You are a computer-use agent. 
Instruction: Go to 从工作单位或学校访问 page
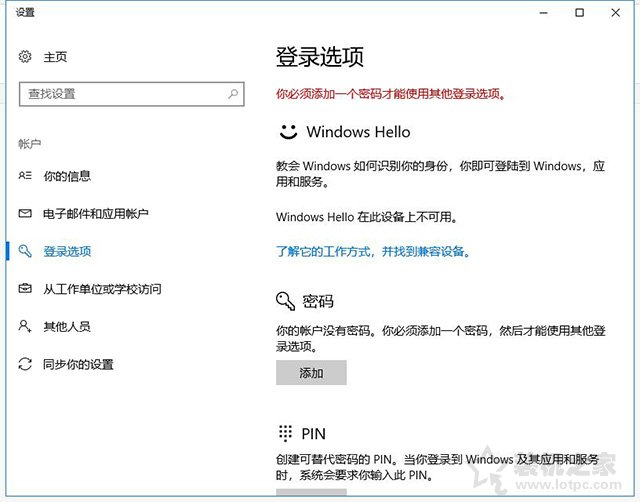point(102,289)
